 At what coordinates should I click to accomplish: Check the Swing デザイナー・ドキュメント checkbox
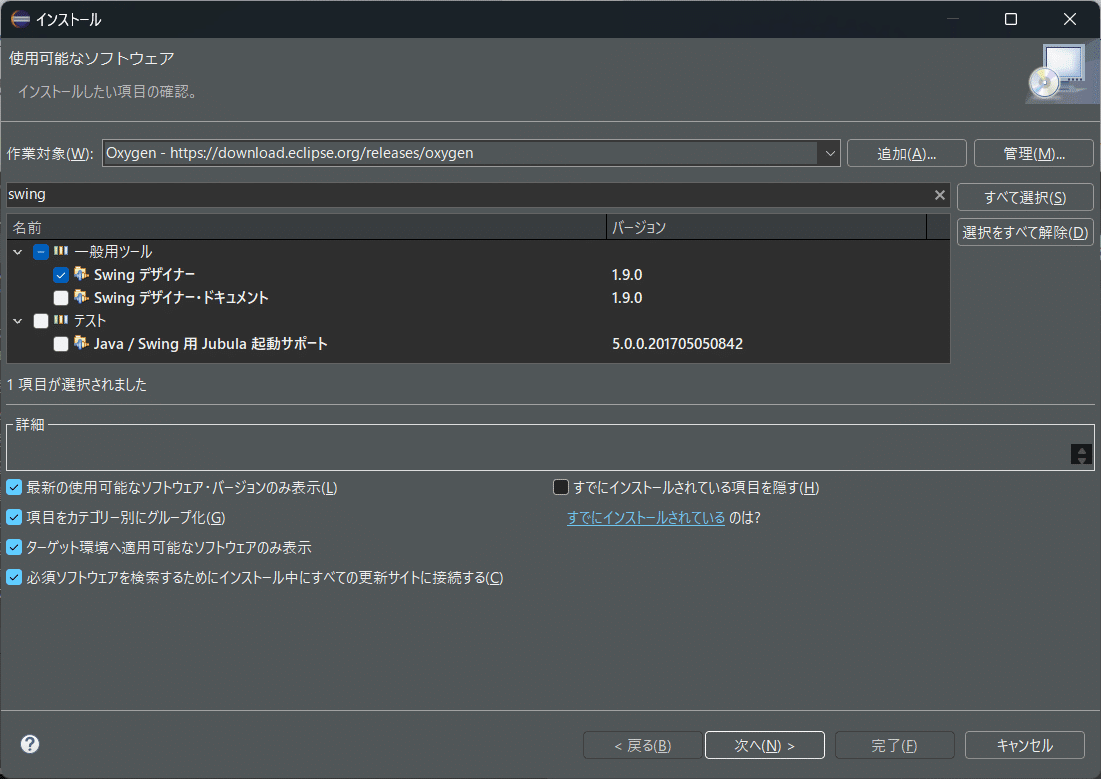point(61,298)
